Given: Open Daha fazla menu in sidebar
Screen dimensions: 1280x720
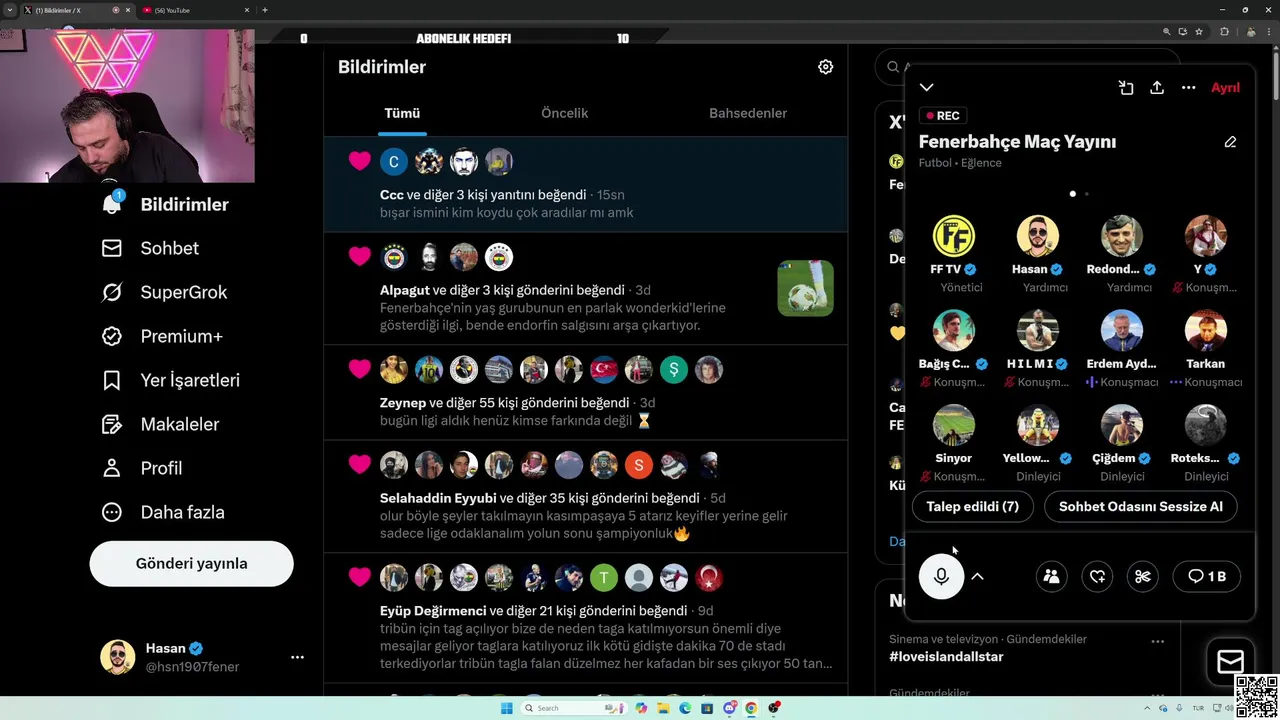Looking at the screenshot, I should (163, 512).
